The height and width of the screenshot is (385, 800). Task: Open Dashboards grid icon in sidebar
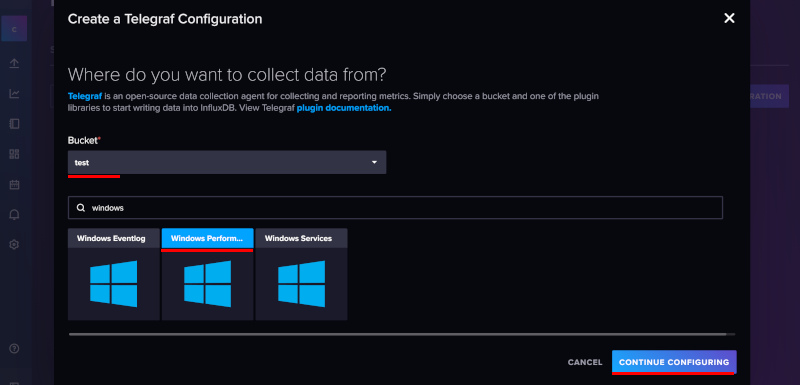click(x=14, y=154)
